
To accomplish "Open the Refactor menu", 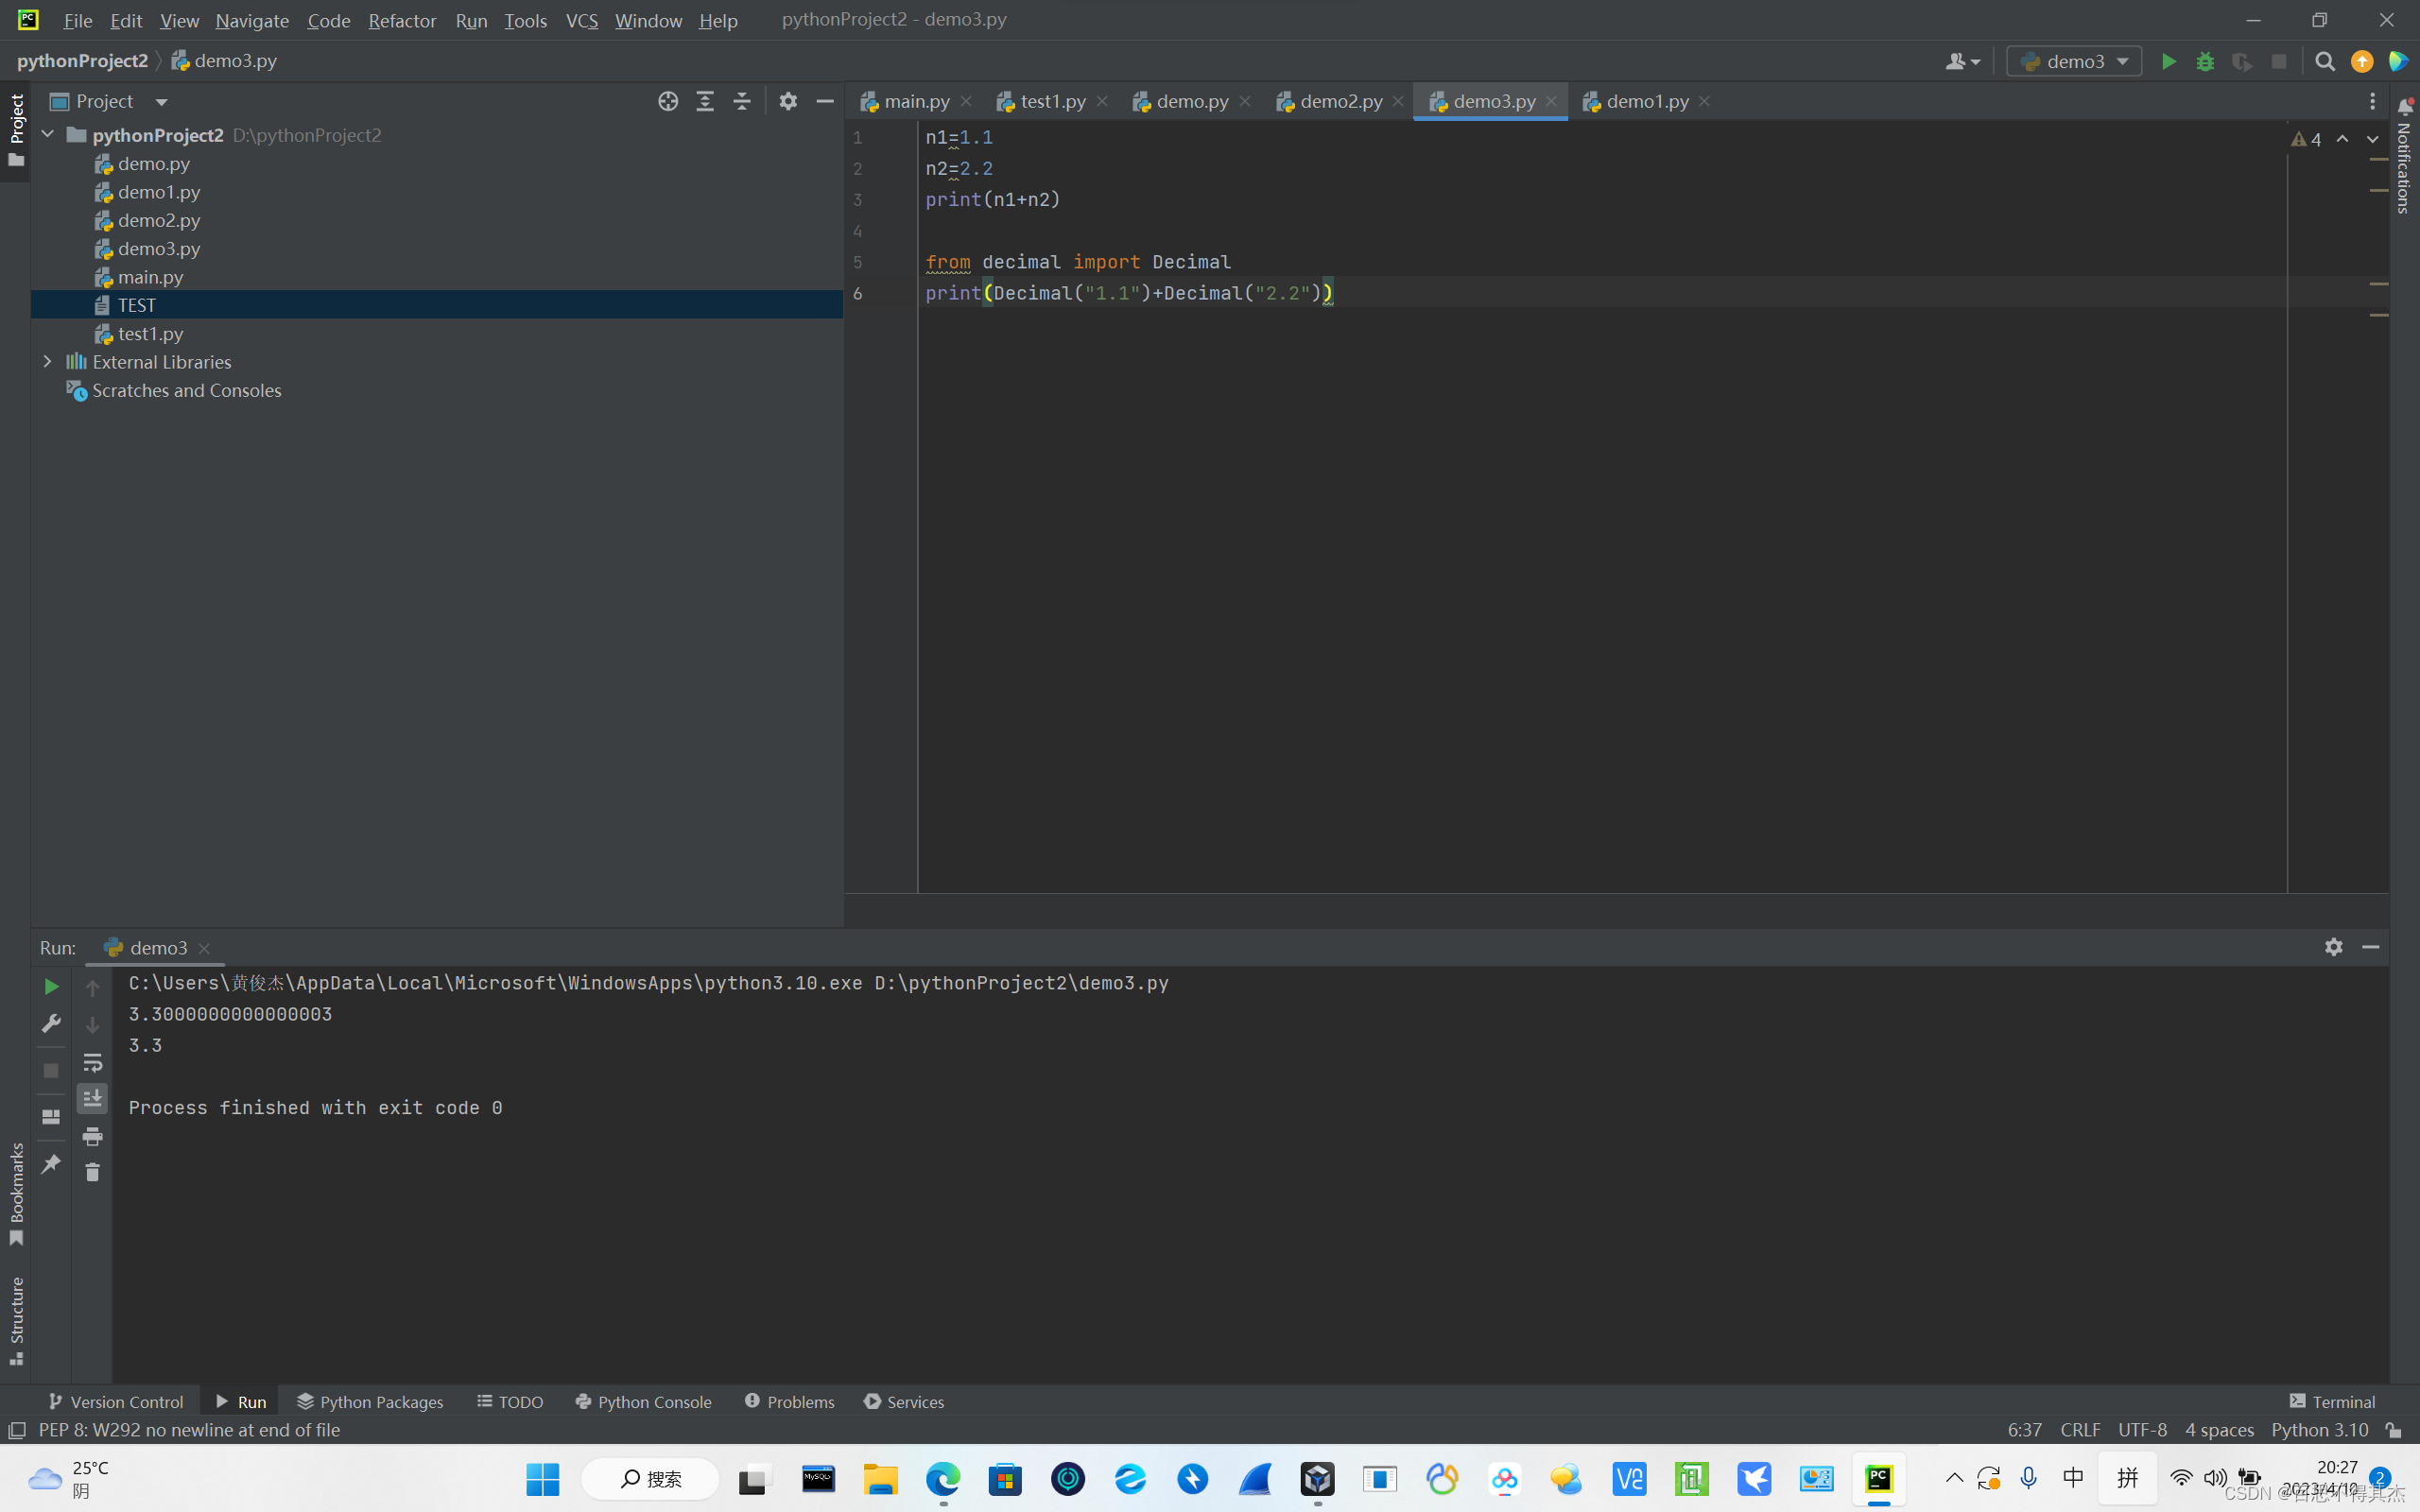I will pyautogui.click(x=402, y=20).
